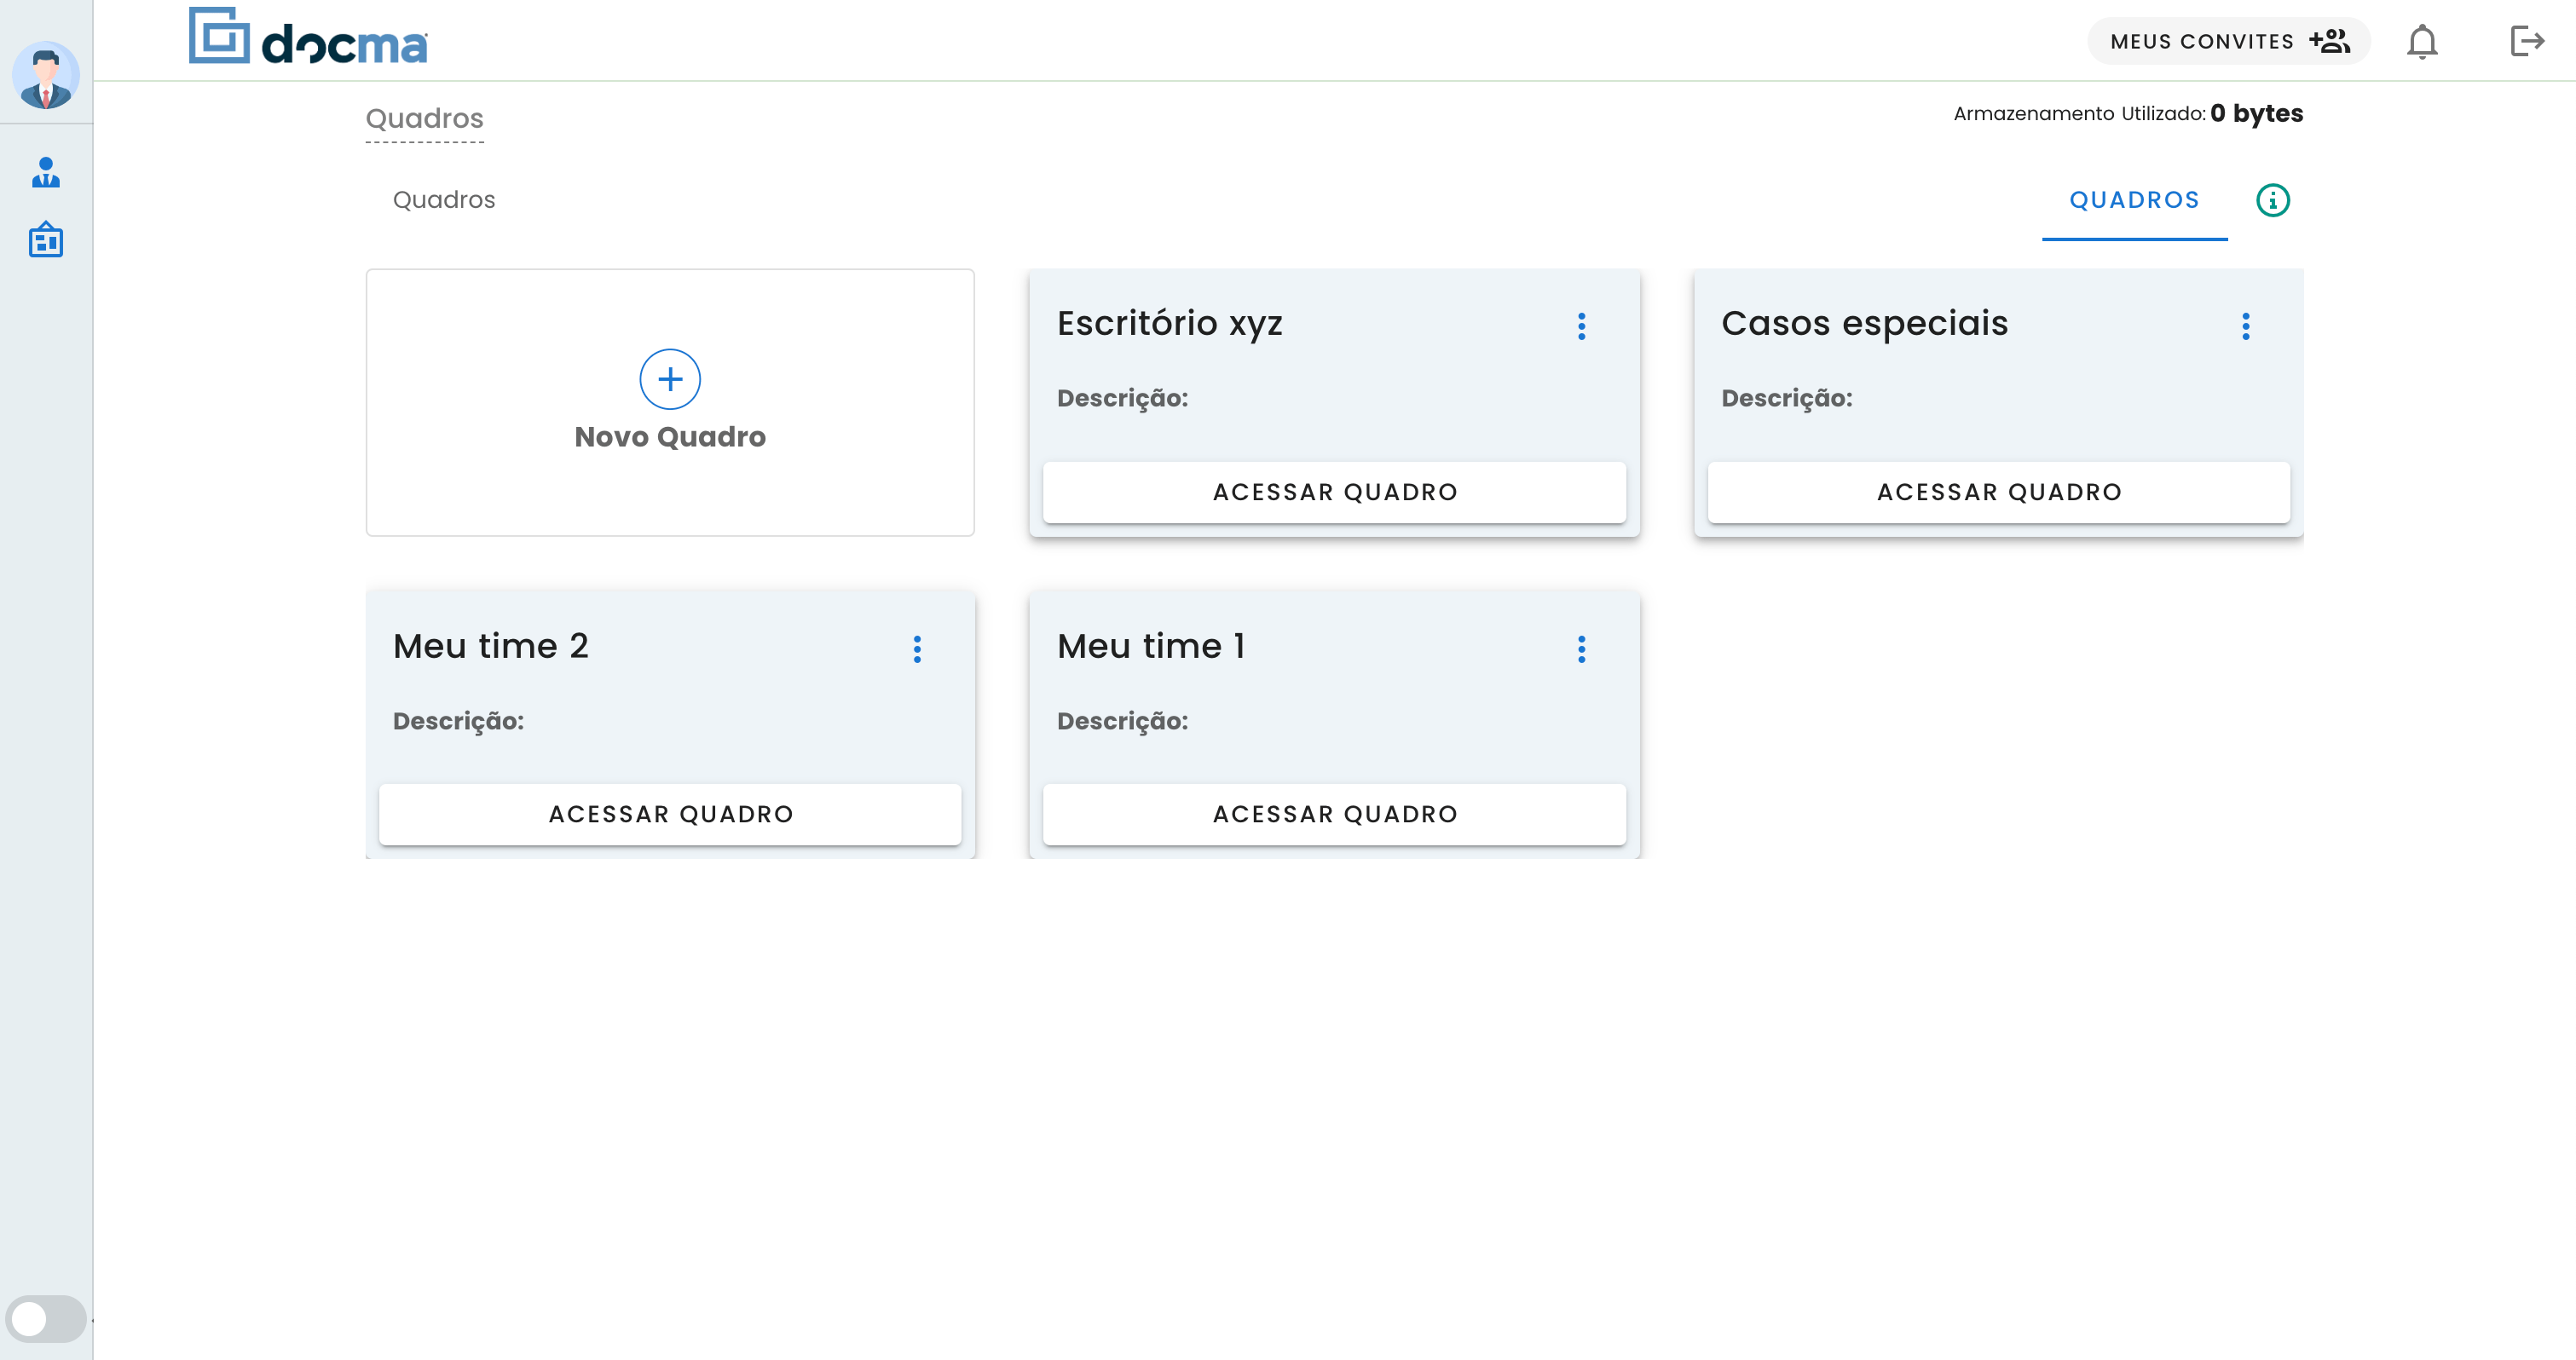Toggle the switch at sidebar bottom
Viewport: 2576px width, 1360px height.
45,1318
